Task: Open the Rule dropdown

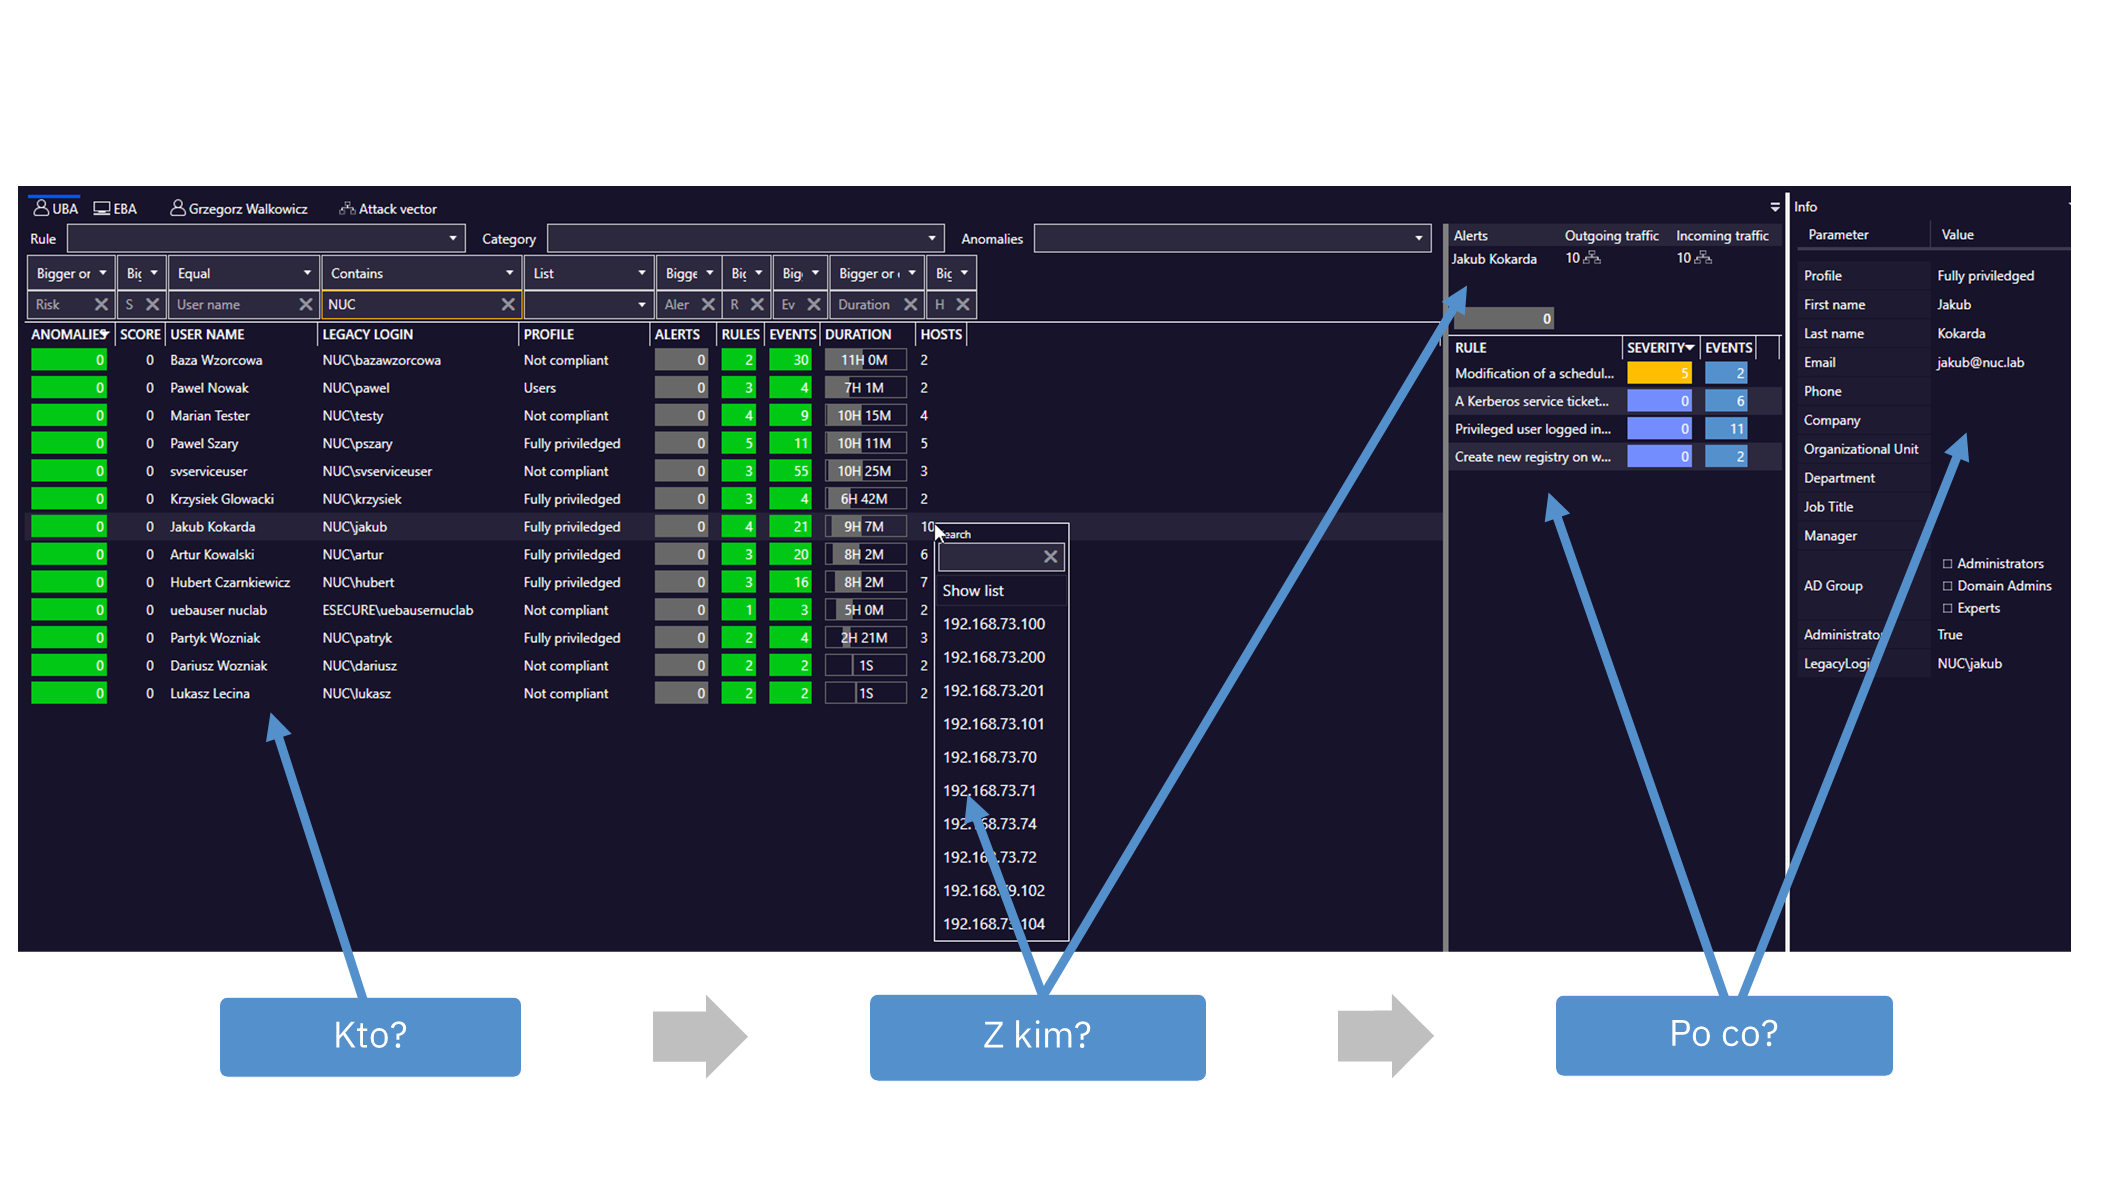Action: pyautogui.click(x=266, y=238)
